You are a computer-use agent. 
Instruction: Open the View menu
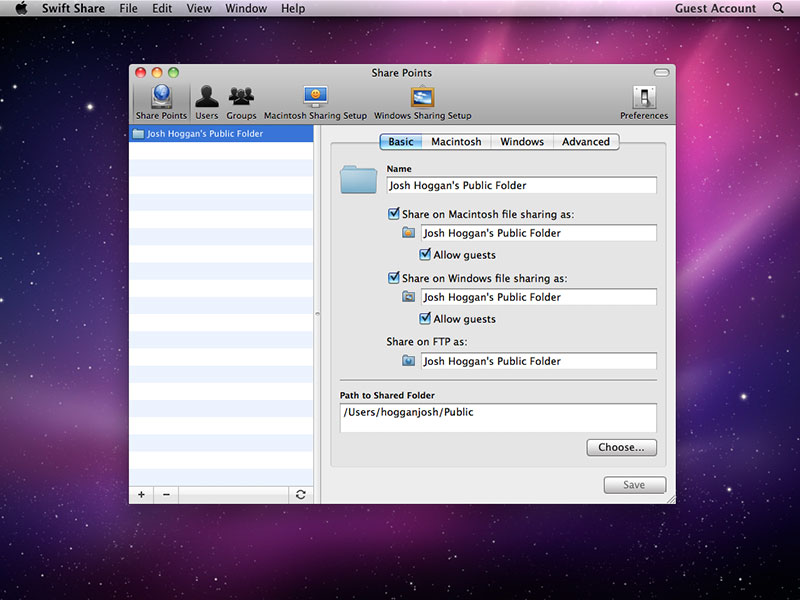click(x=198, y=8)
